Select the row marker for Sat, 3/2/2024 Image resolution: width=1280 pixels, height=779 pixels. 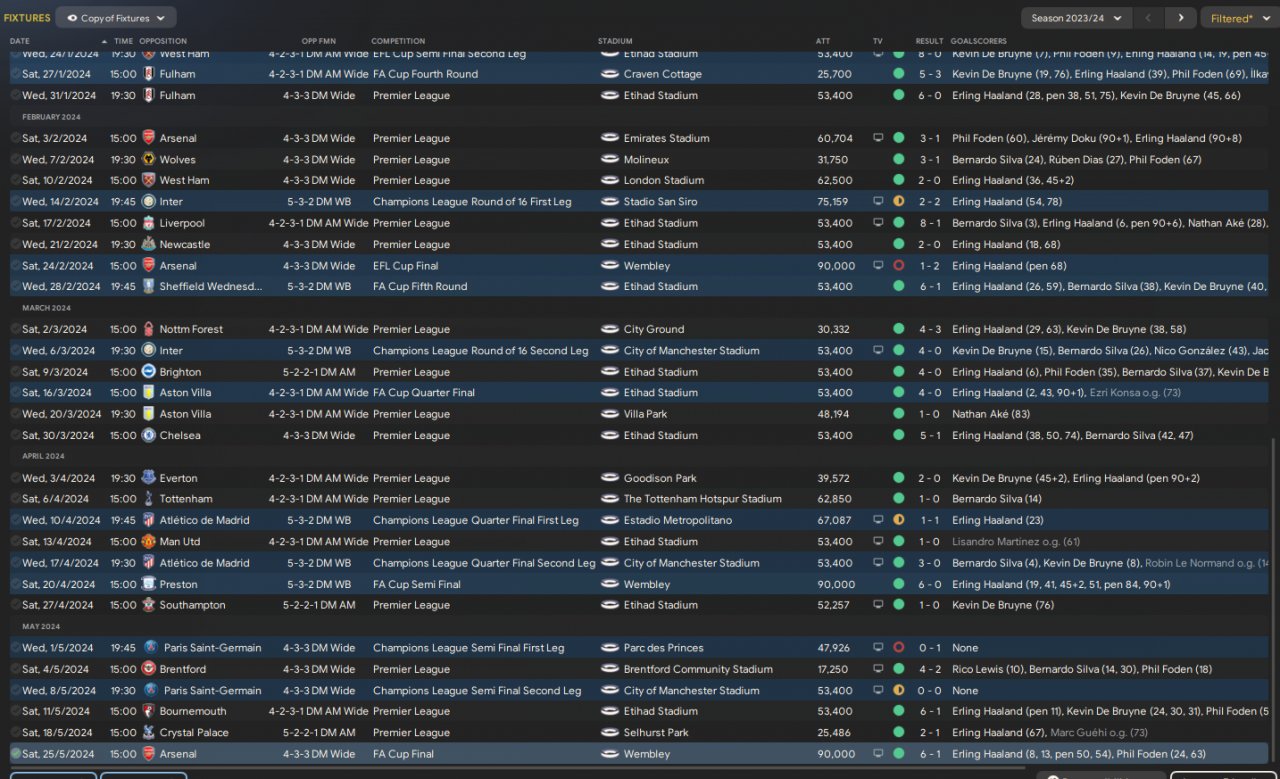pyautogui.click(x=15, y=138)
